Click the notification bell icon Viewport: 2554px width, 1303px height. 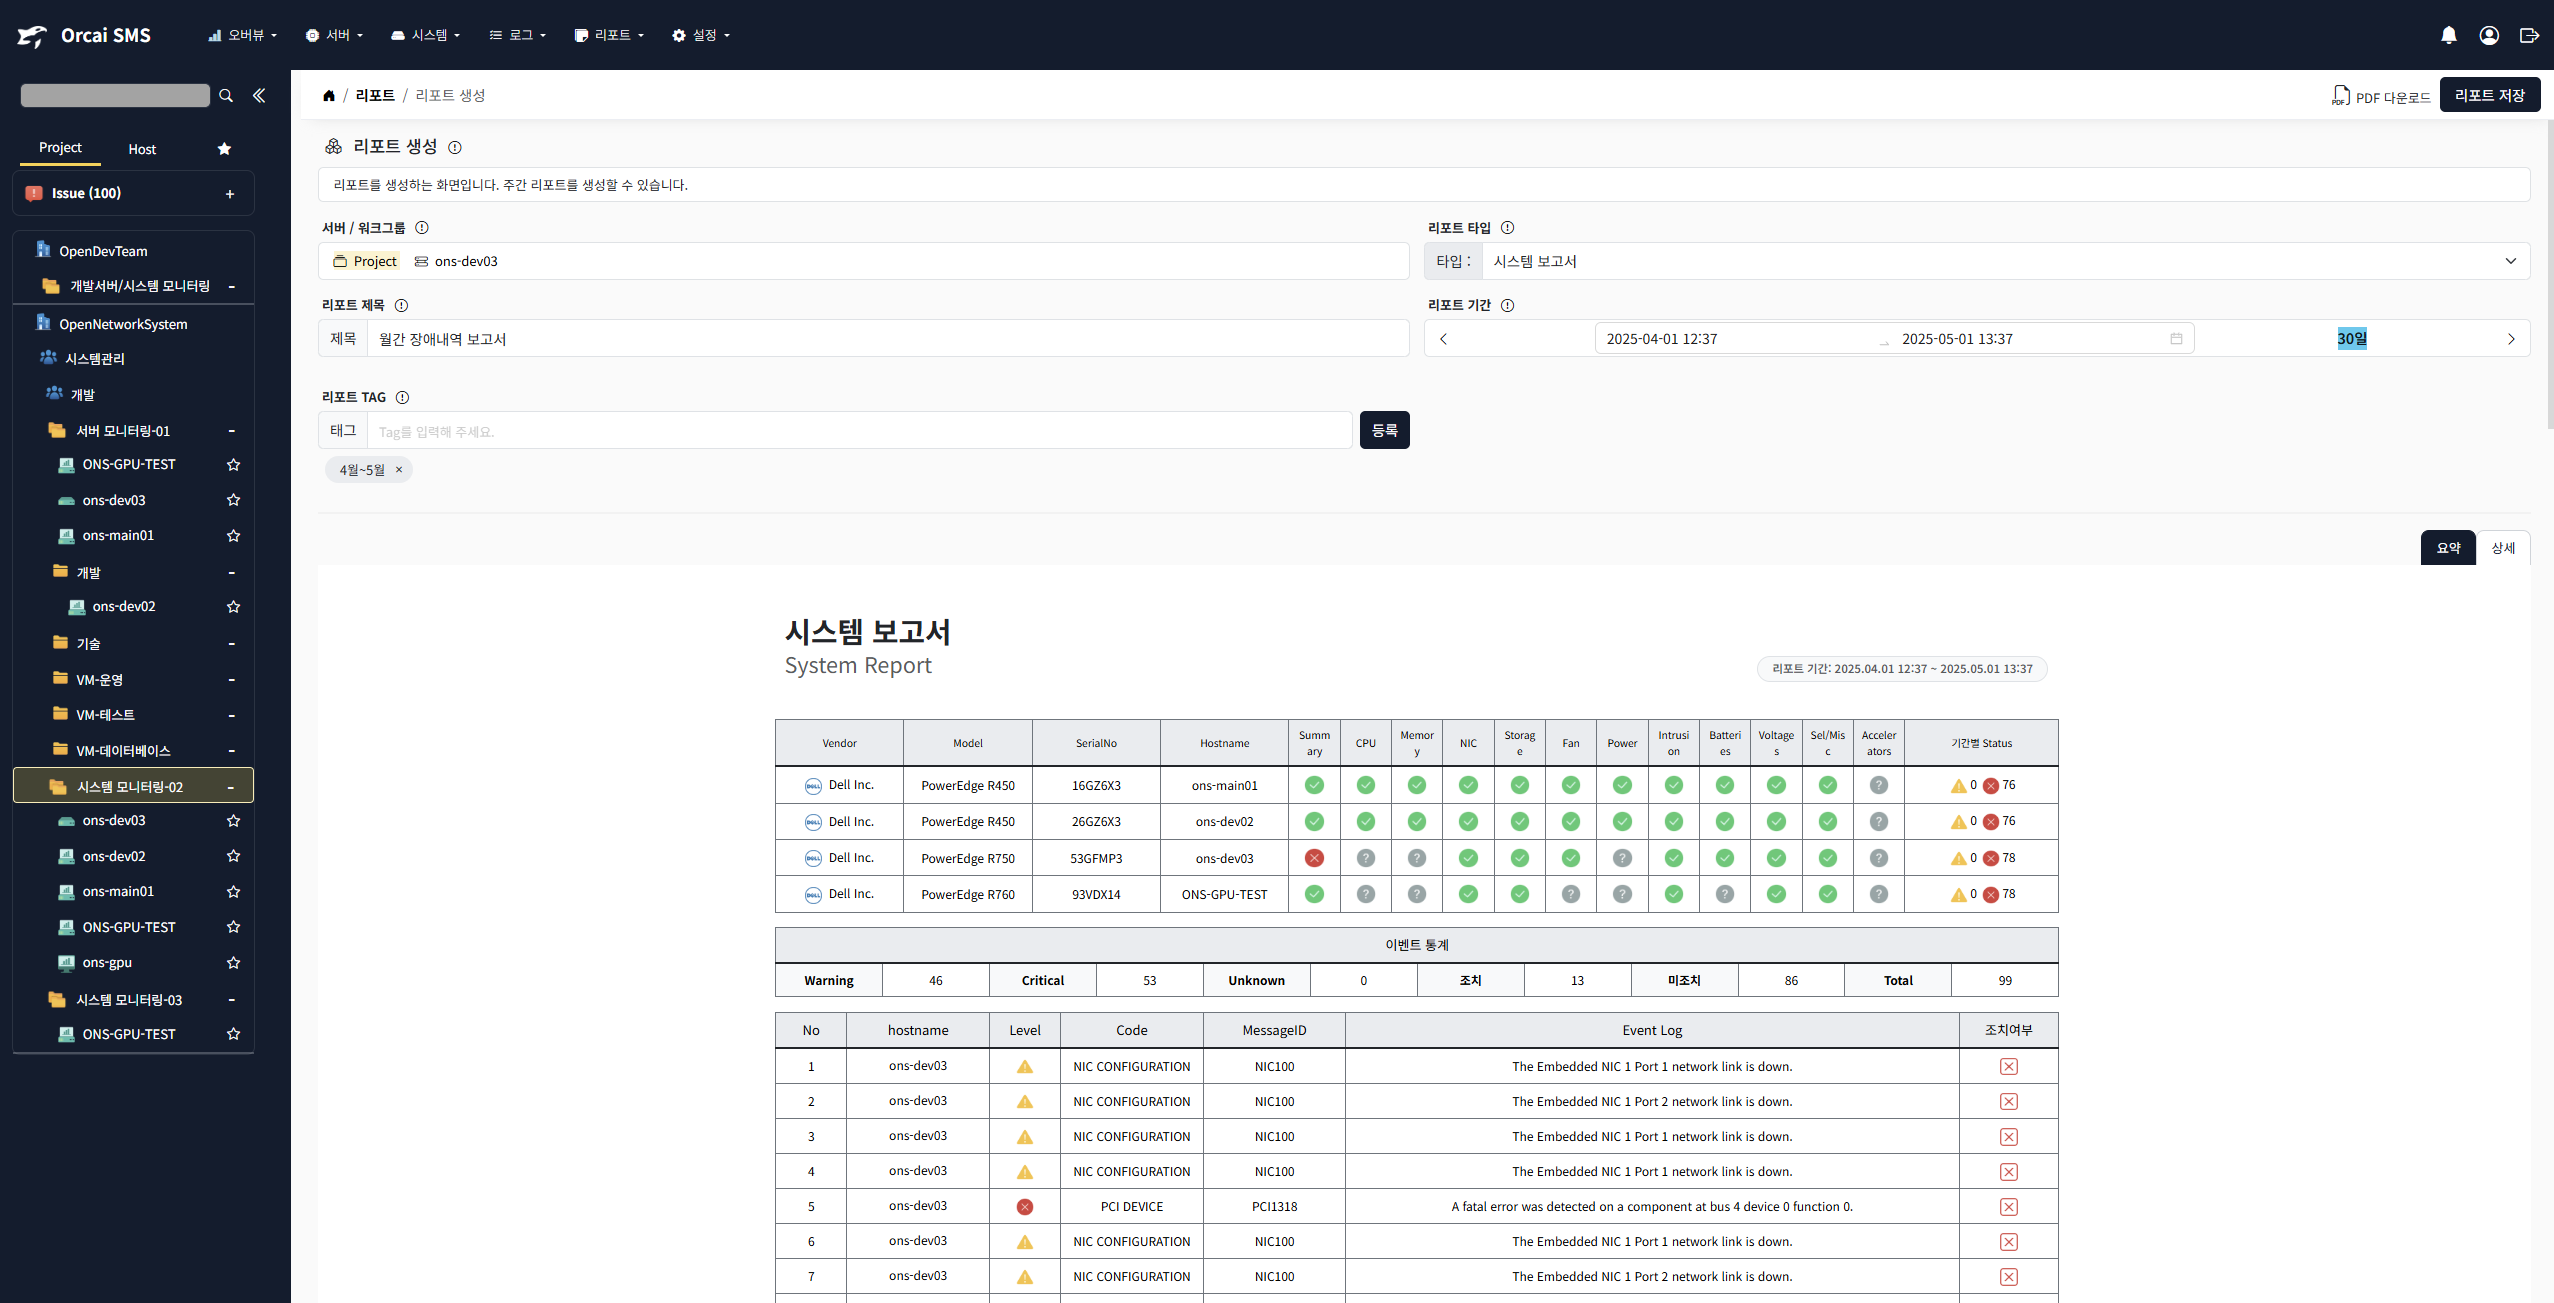[x=2448, y=35]
